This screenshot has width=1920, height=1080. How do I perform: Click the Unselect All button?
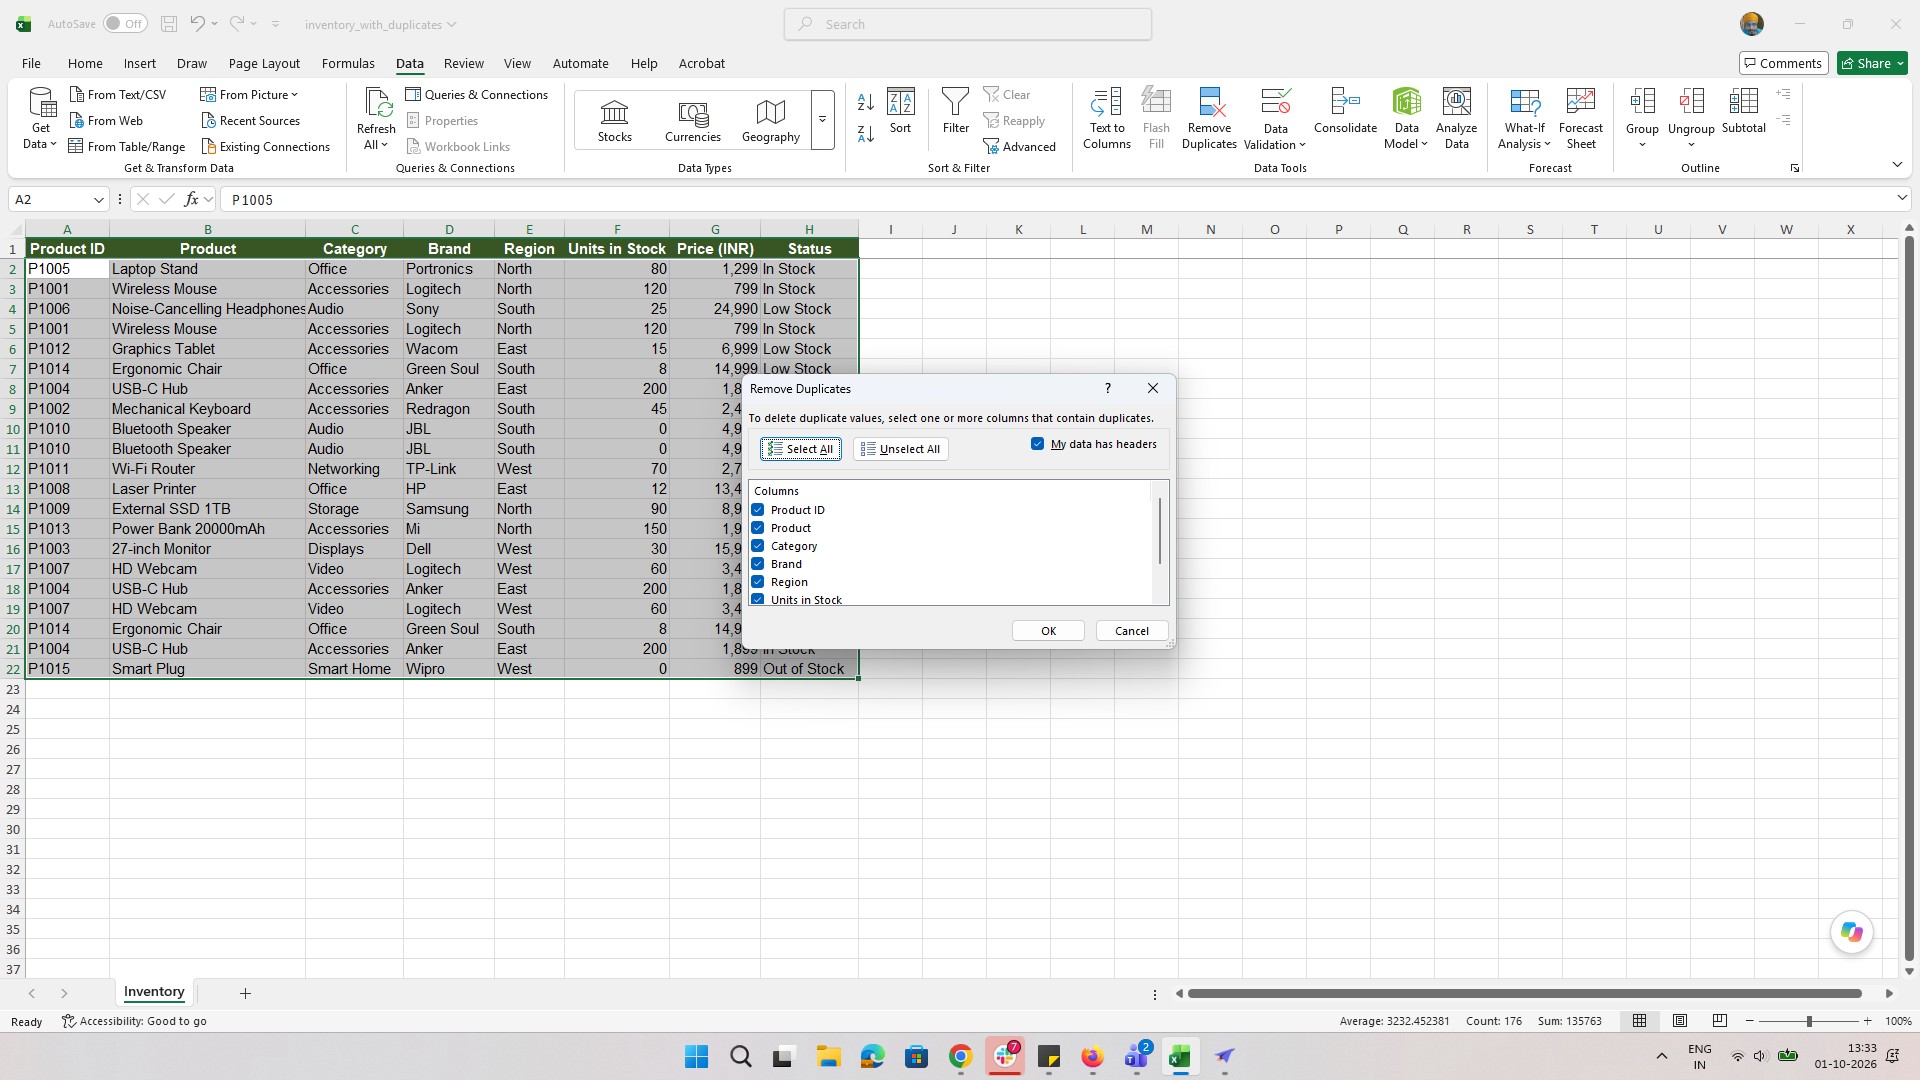(900, 449)
